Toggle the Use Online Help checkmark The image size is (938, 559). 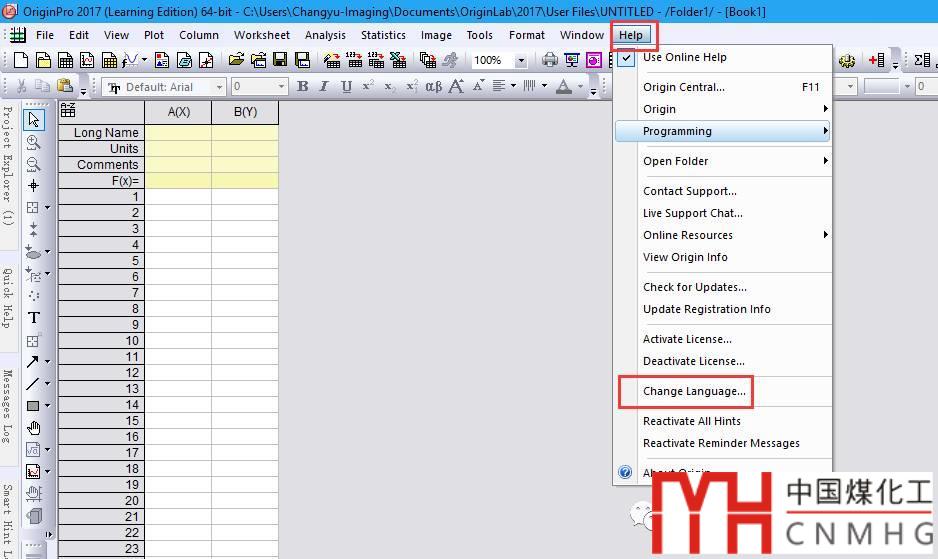626,58
